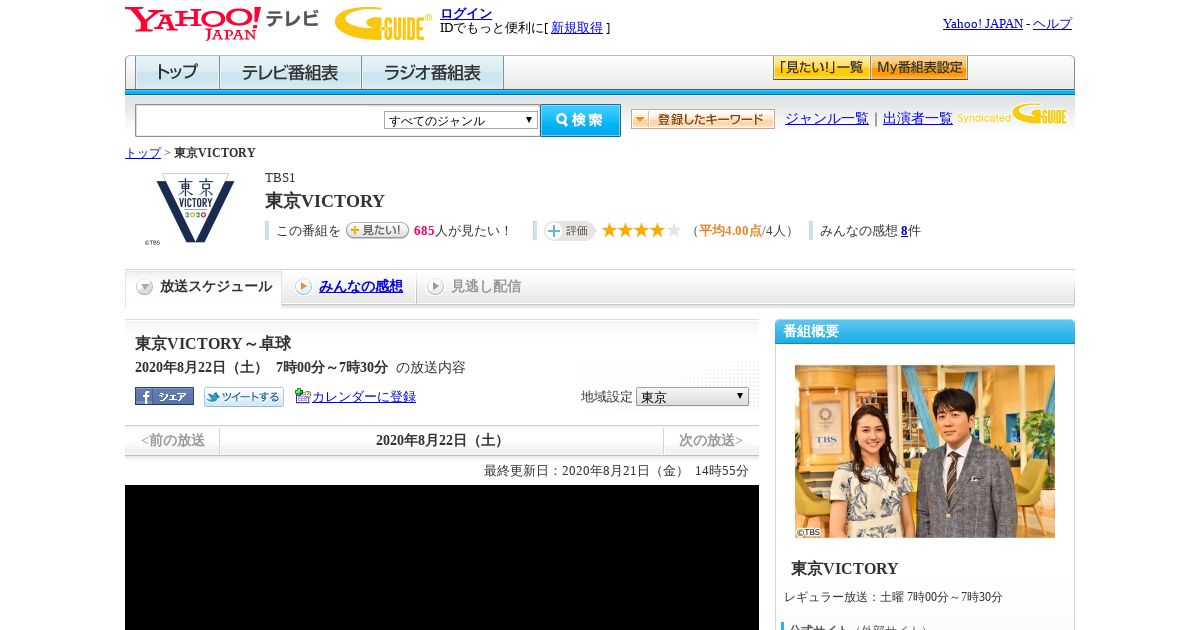Click the 新規取得 link
The image size is (1200, 630).
pyautogui.click(x=577, y=28)
